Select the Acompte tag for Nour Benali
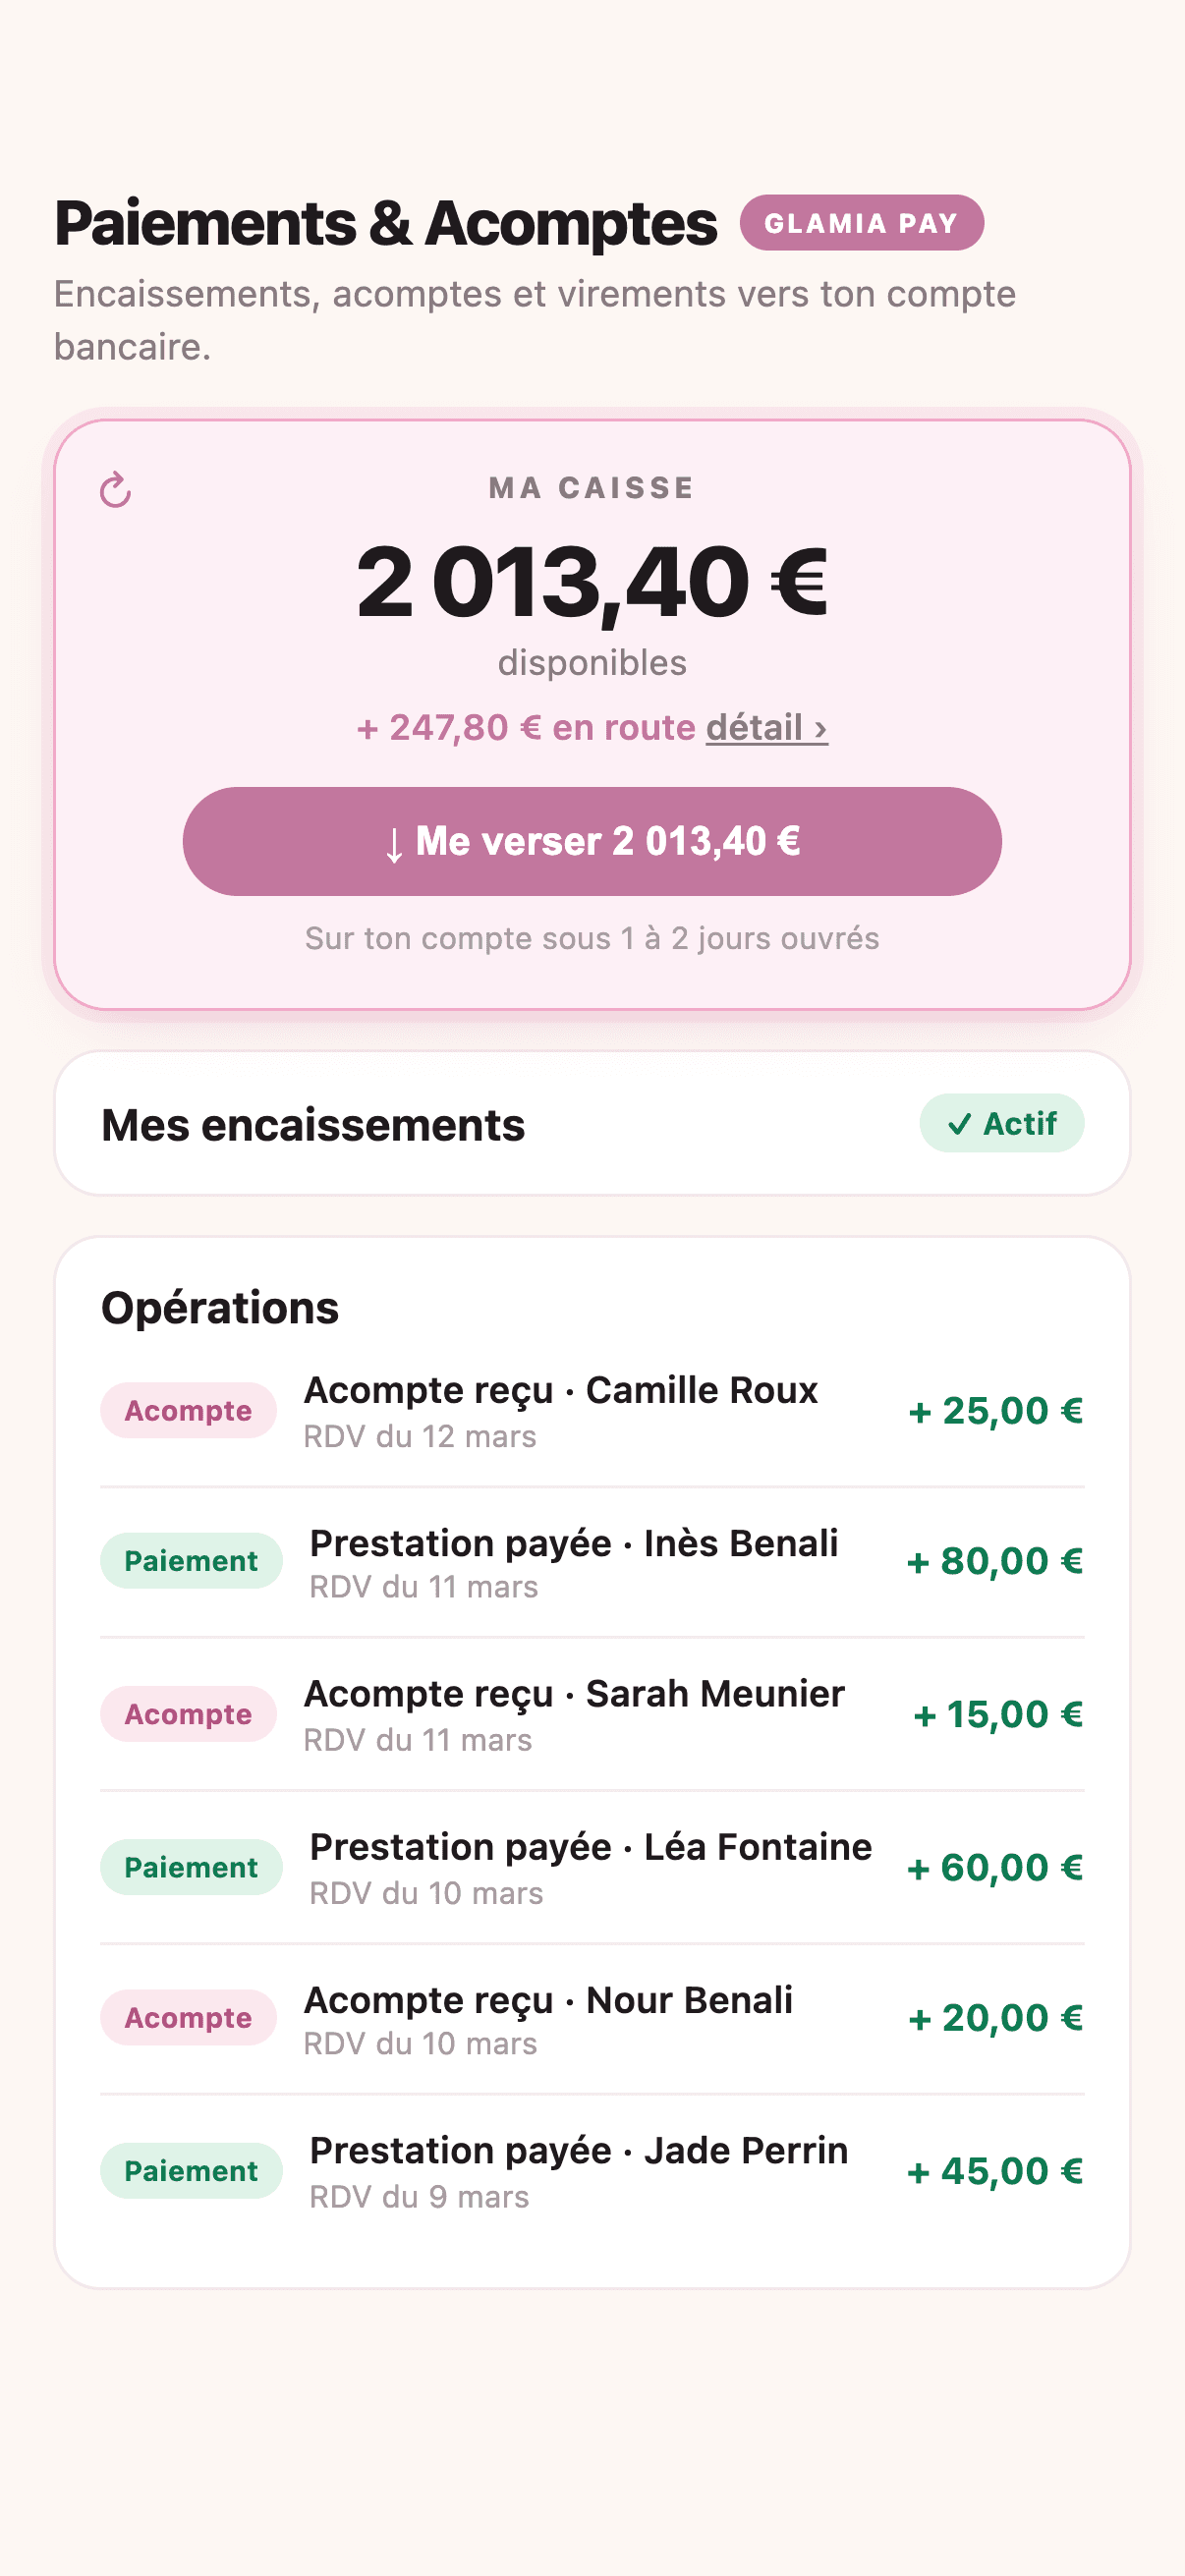1185x2576 pixels. (188, 2018)
